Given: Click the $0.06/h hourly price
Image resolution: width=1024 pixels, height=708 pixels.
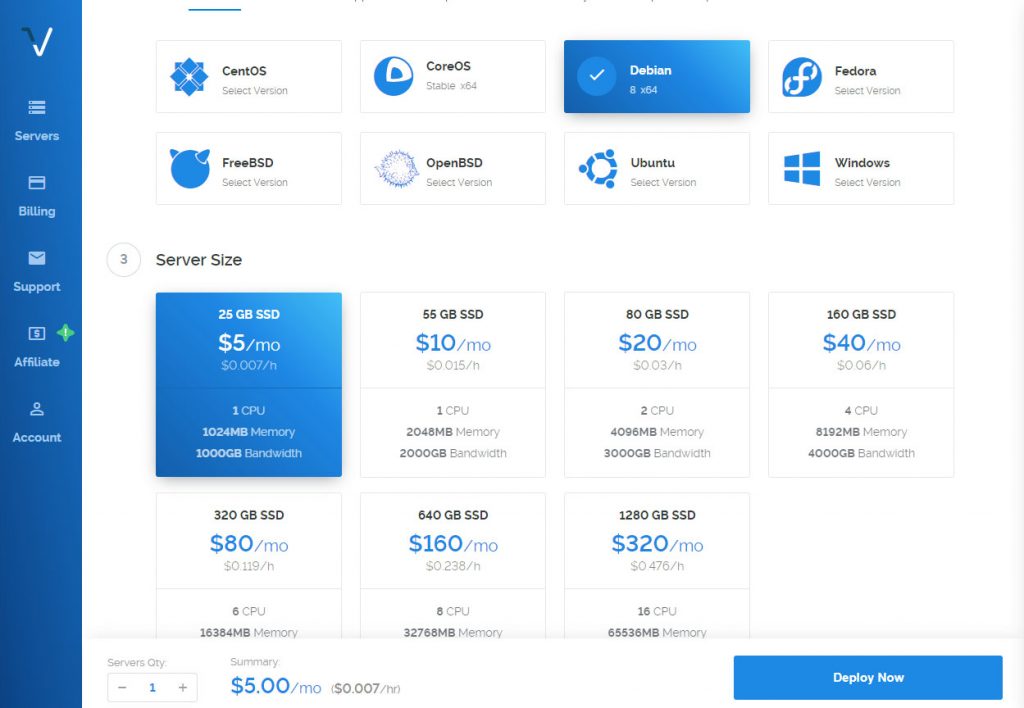Looking at the screenshot, I should click(x=861, y=366).
